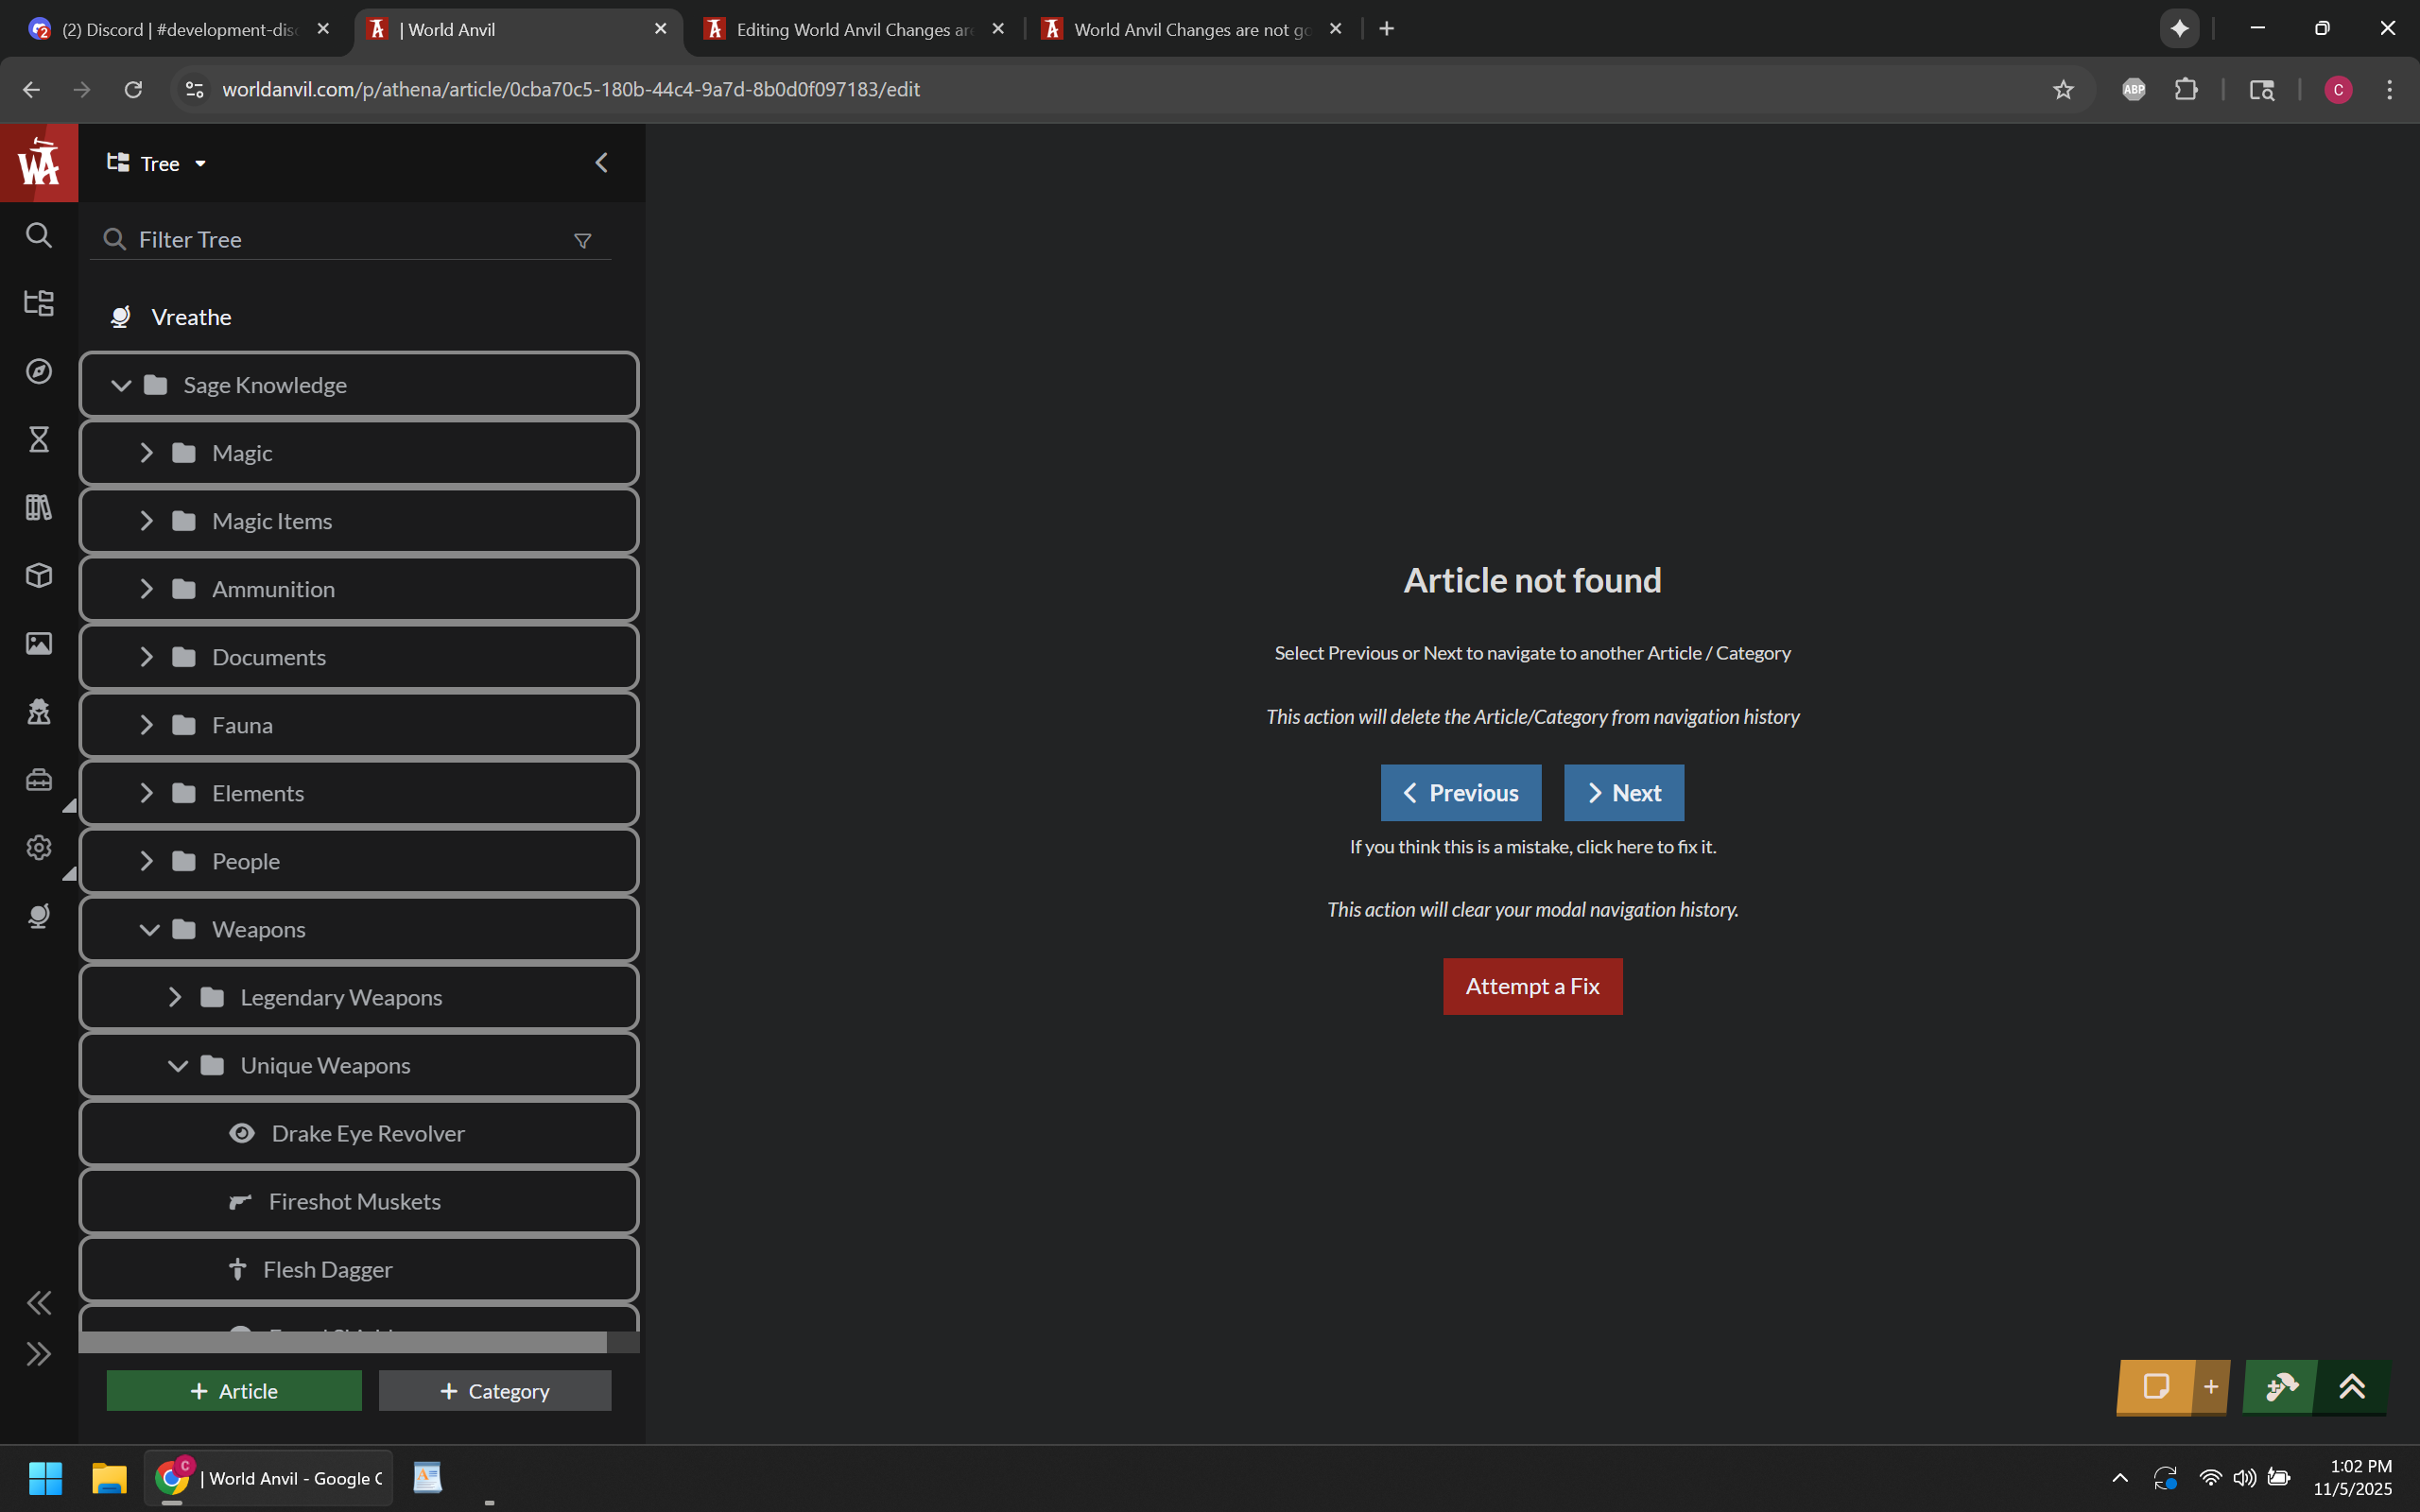Viewport: 2420px width, 1512px height.
Task: Open the images gallery sidebar icon
Action: coord(39,643)
